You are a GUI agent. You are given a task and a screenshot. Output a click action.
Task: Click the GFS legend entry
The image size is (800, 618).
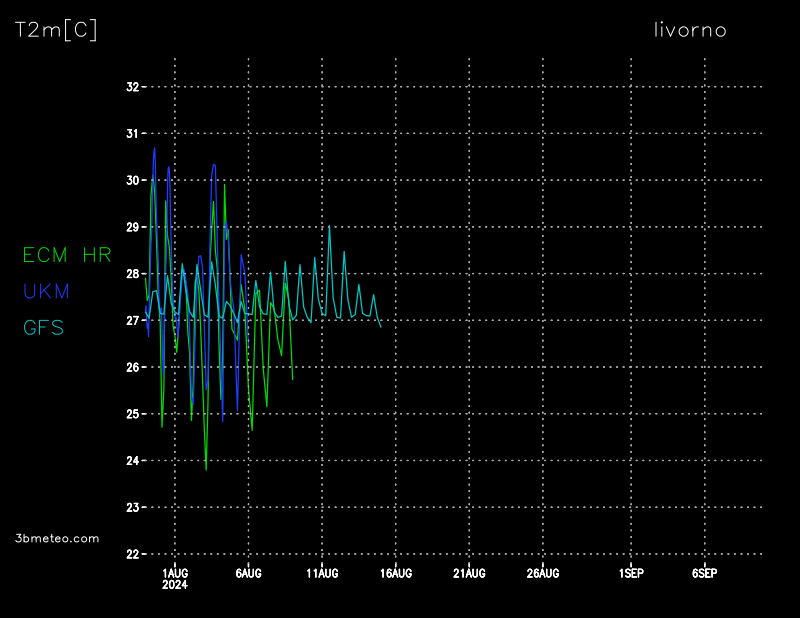(x=43, y=327)
